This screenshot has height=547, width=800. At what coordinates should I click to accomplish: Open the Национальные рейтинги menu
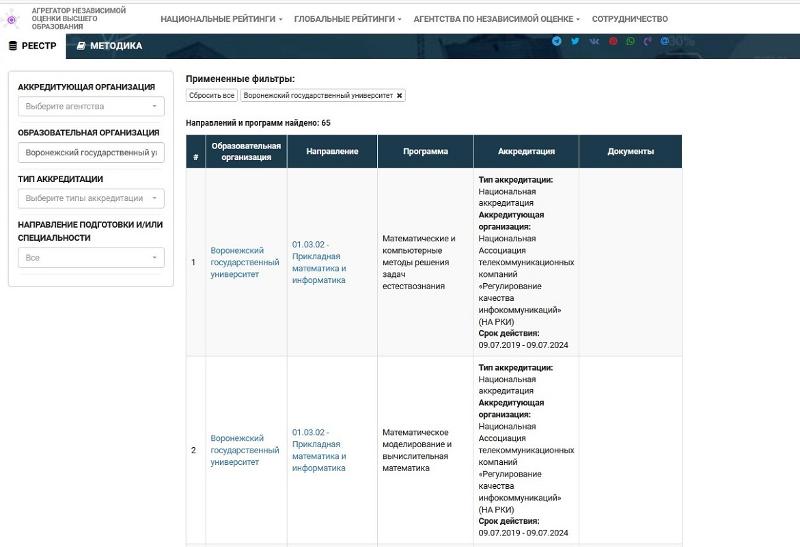click(x=221, y=19)
